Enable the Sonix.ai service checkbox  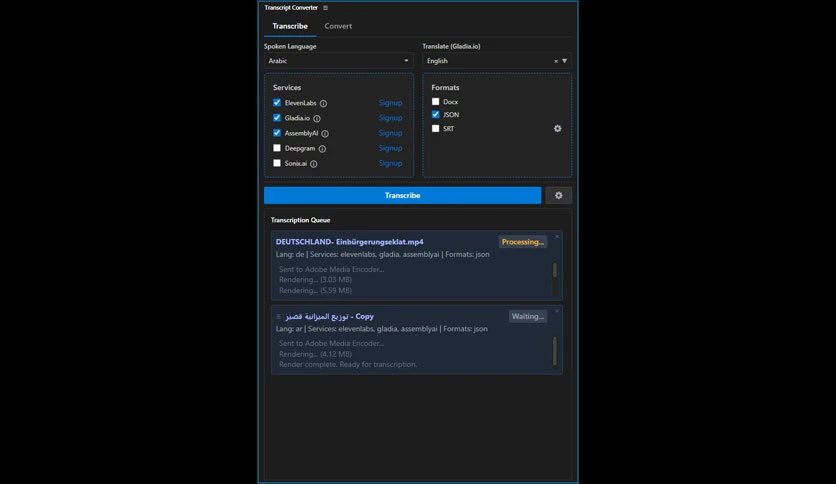pyautogui.click(x=277, y=163)
